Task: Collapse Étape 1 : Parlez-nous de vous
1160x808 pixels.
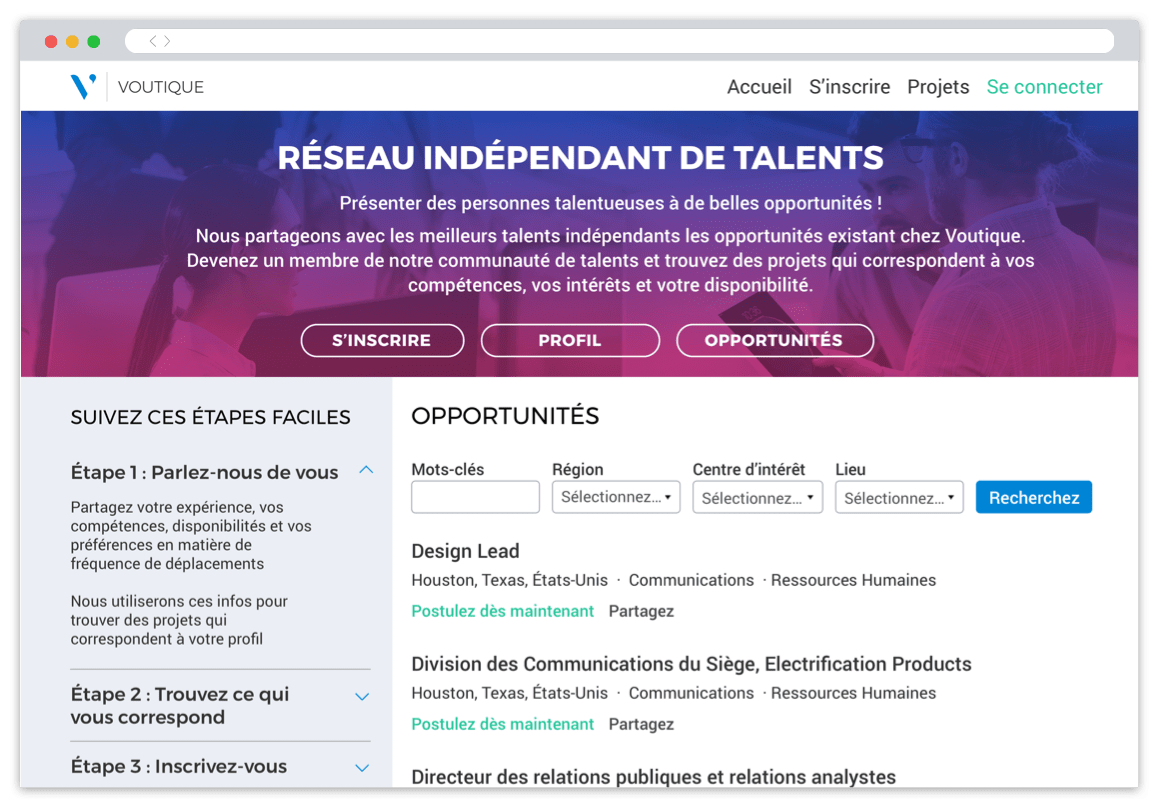Action: (x=366, y=471)
